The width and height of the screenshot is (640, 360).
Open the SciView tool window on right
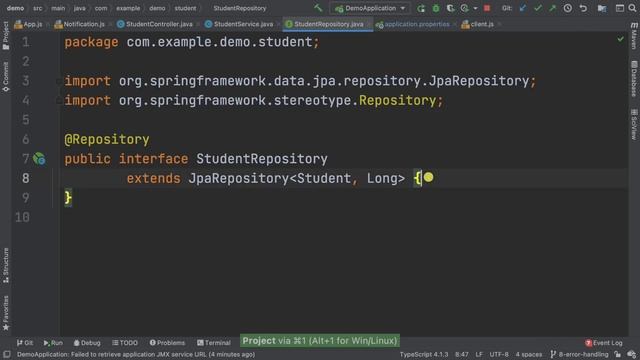[634, 124]
